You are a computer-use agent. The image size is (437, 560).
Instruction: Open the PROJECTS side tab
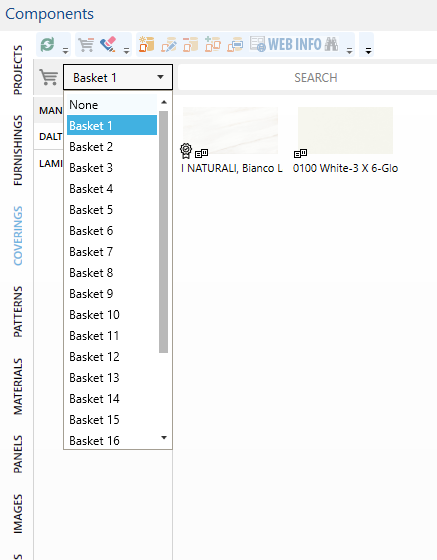point(18,70)
